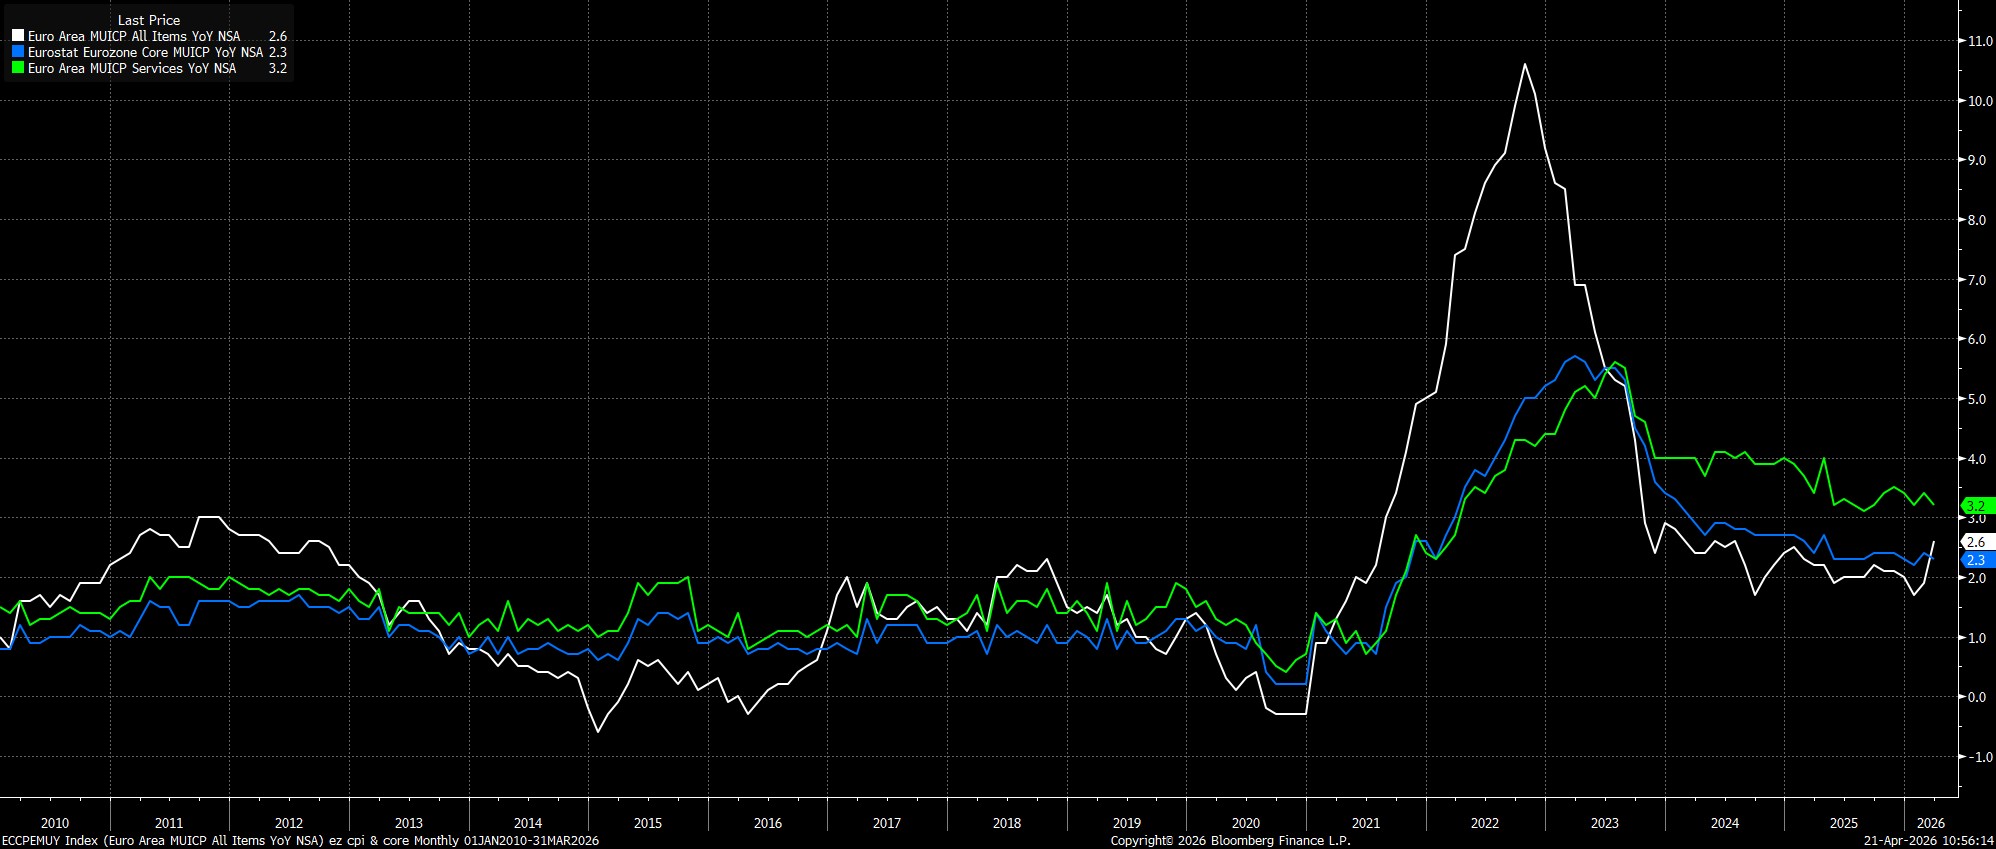Select the 2026 label on the time axis

pyautogui.click(x=1930, y=823)
